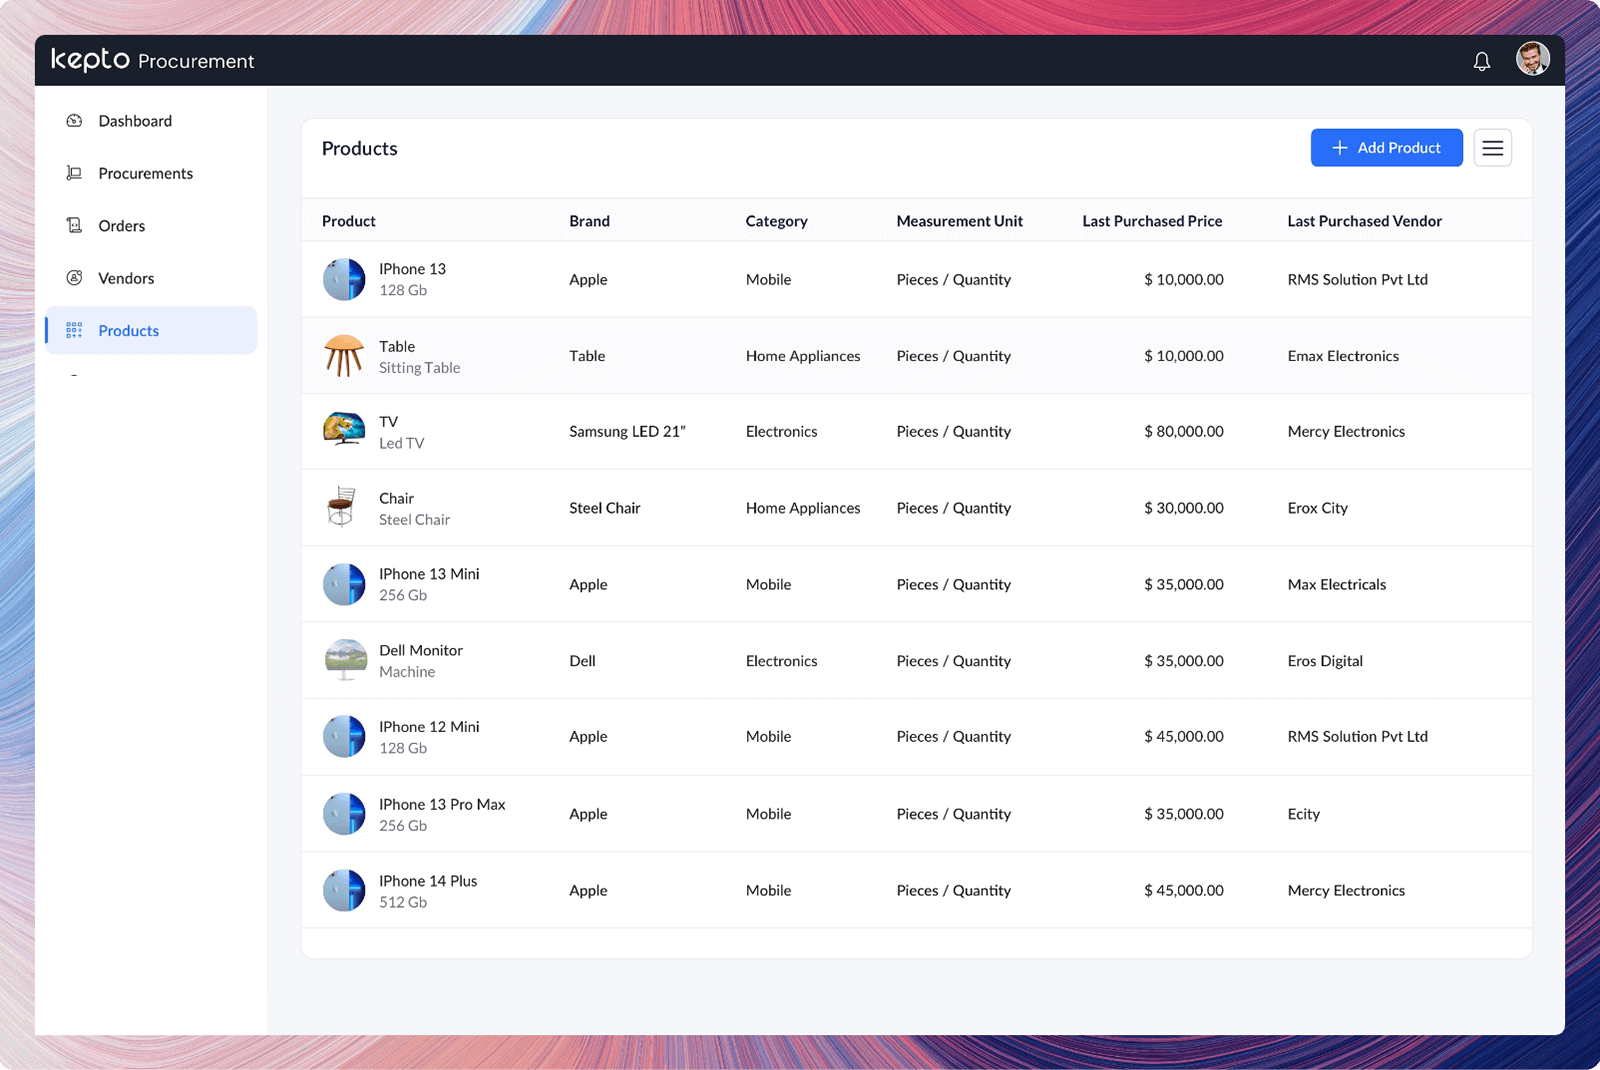Click the IPhone 13 Mini product image
Screen dimensions: 1600x1070
click(344, 584)
